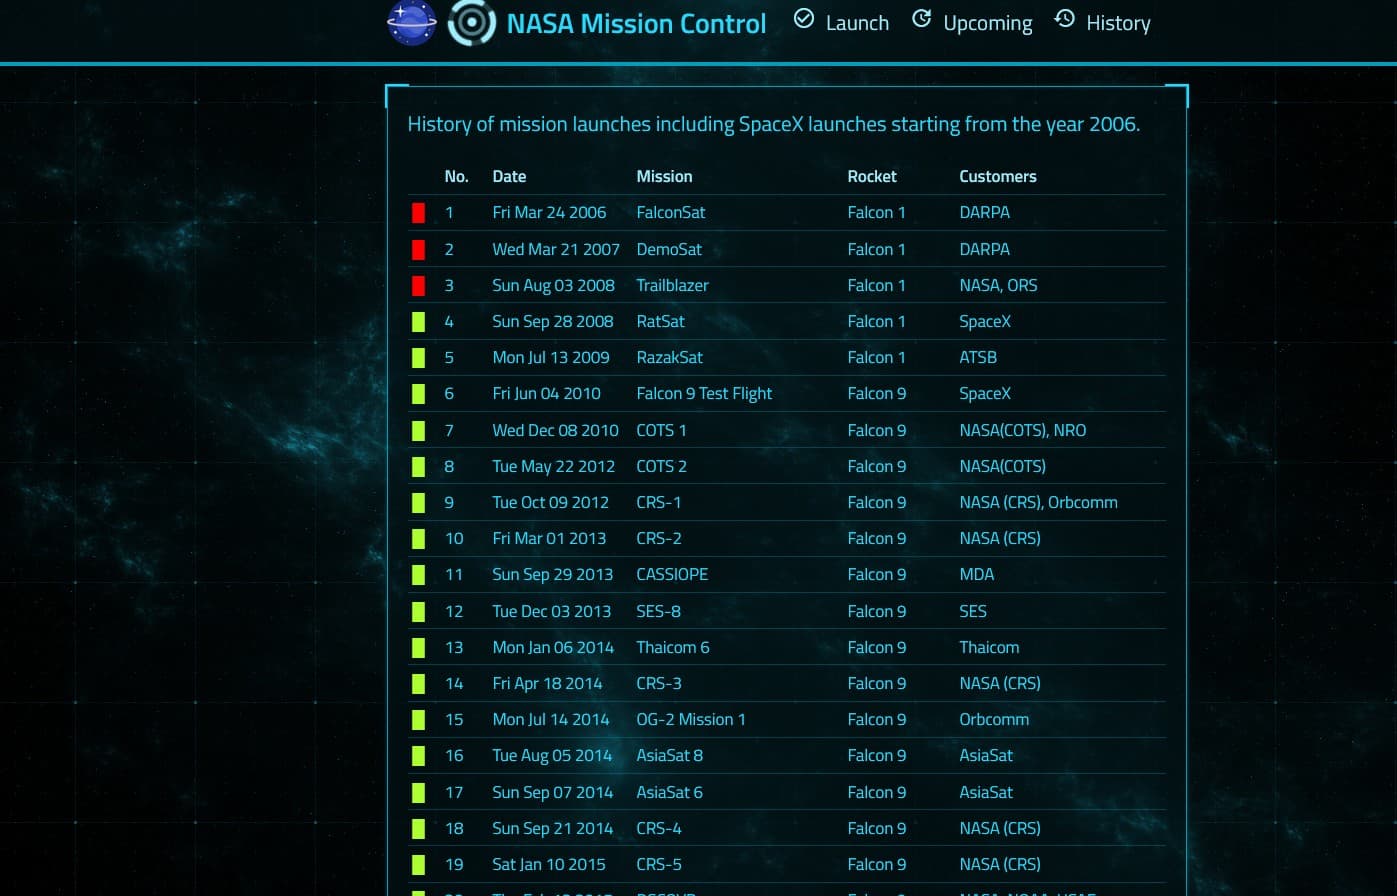
Task: Click the Rocket column header
Action: click(872, 176)
